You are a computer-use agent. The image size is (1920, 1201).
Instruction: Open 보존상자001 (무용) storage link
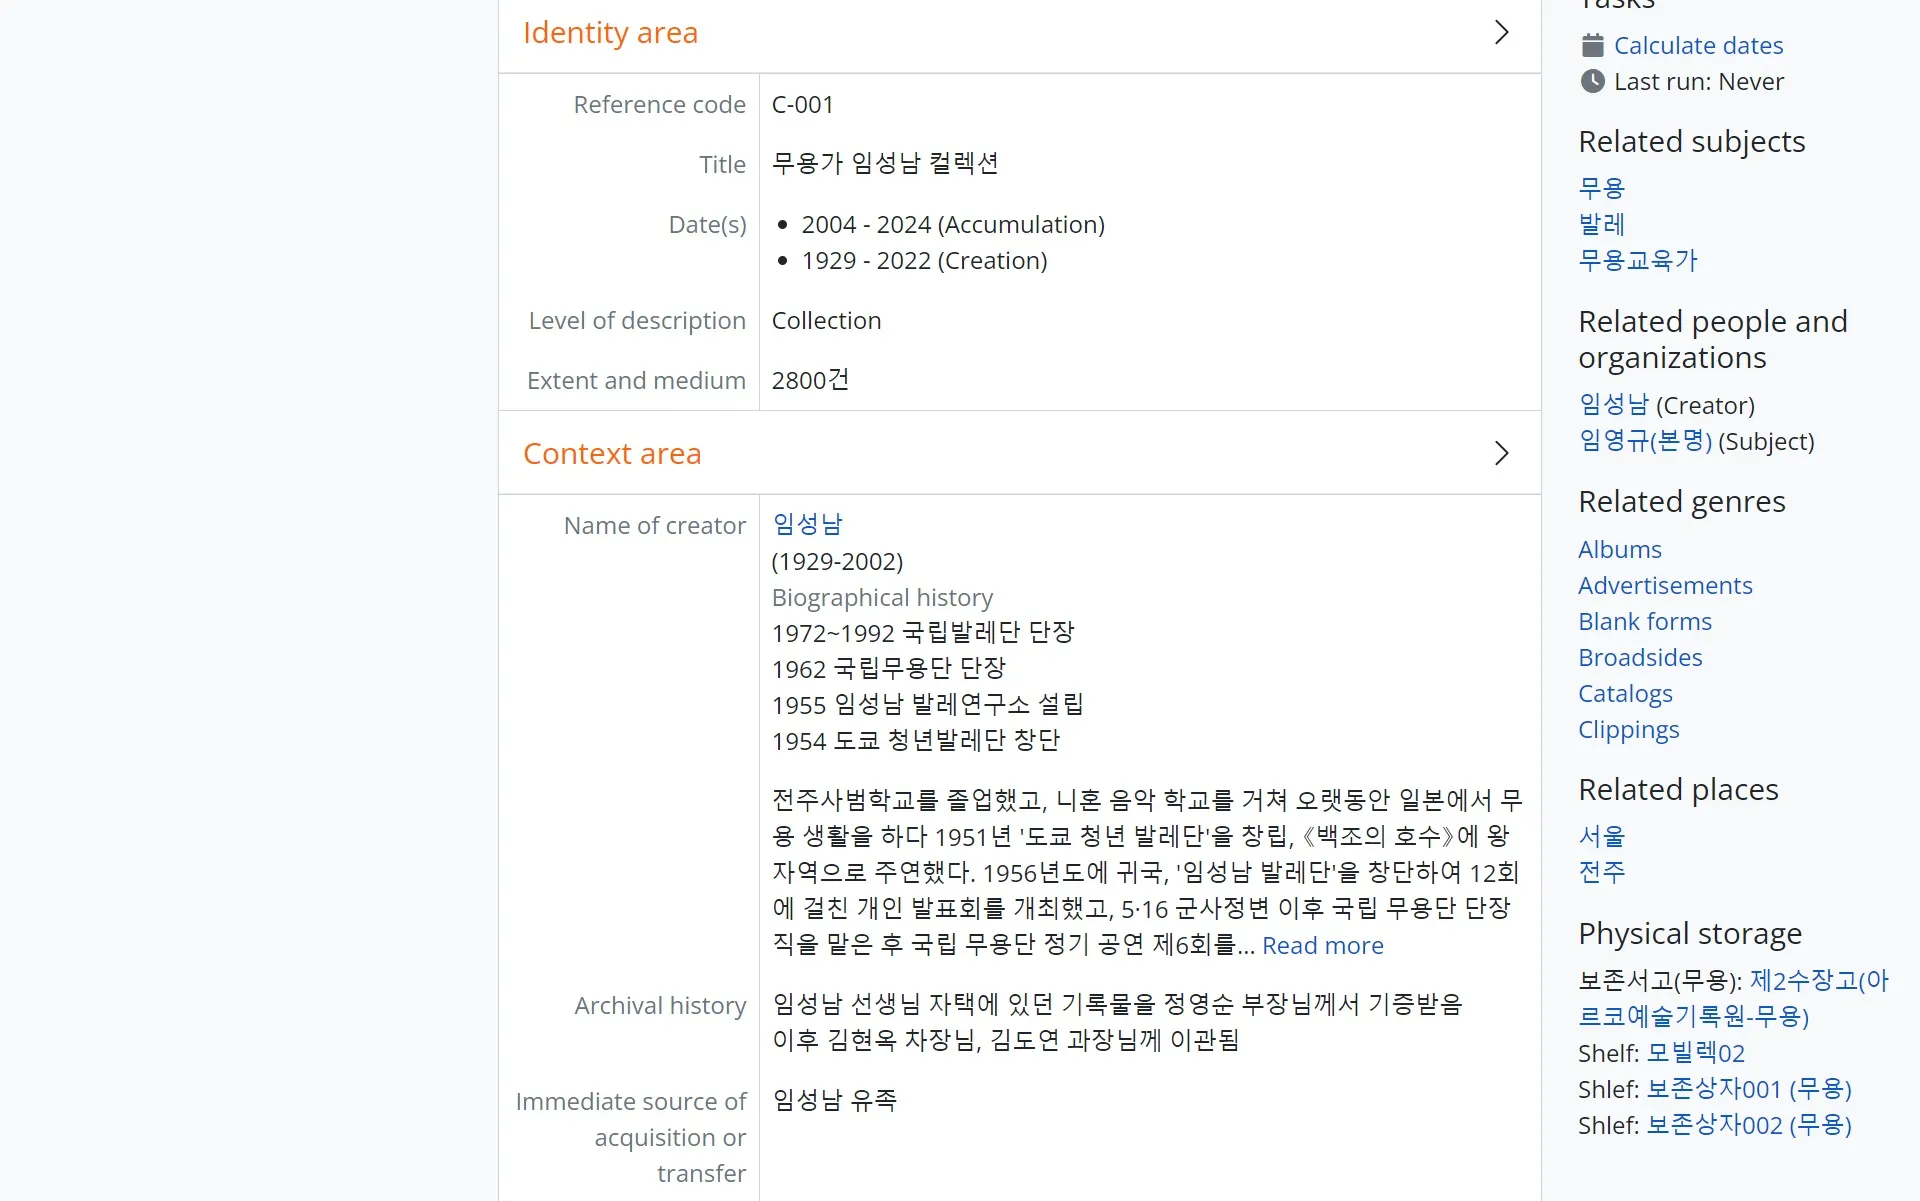(1748, 1089)
